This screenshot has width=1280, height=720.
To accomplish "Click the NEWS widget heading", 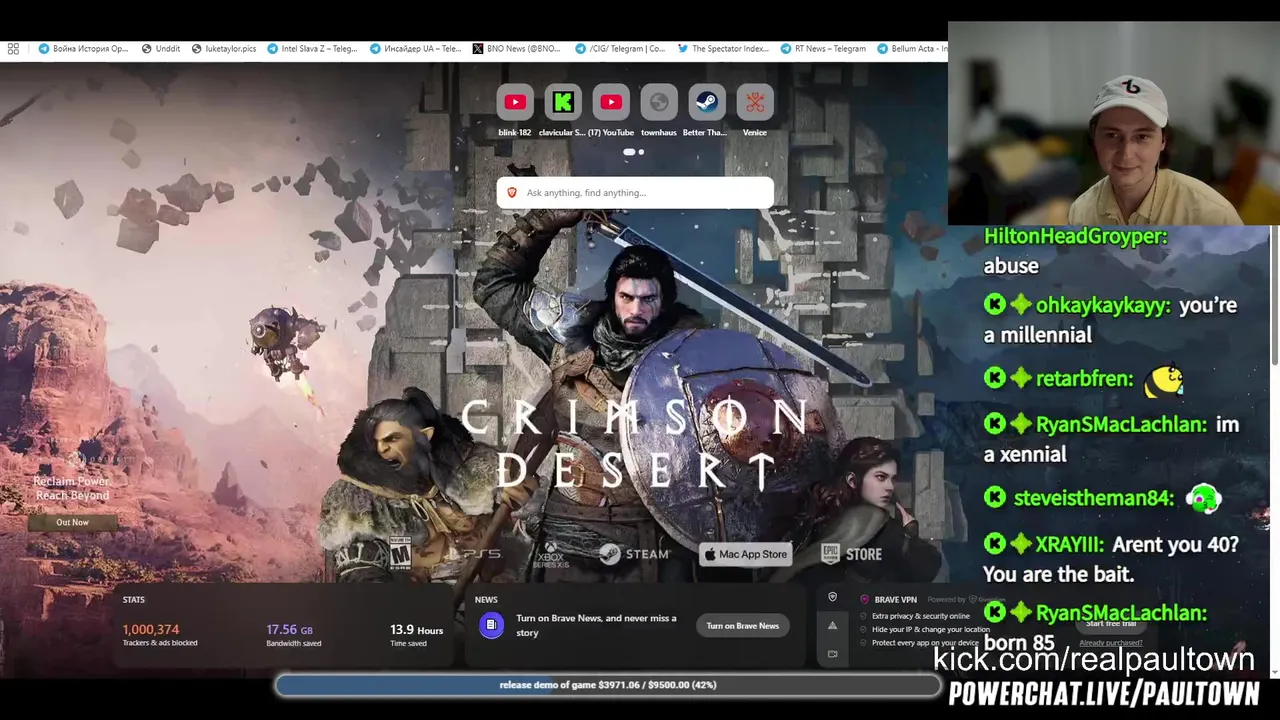I will coord(486,600).
